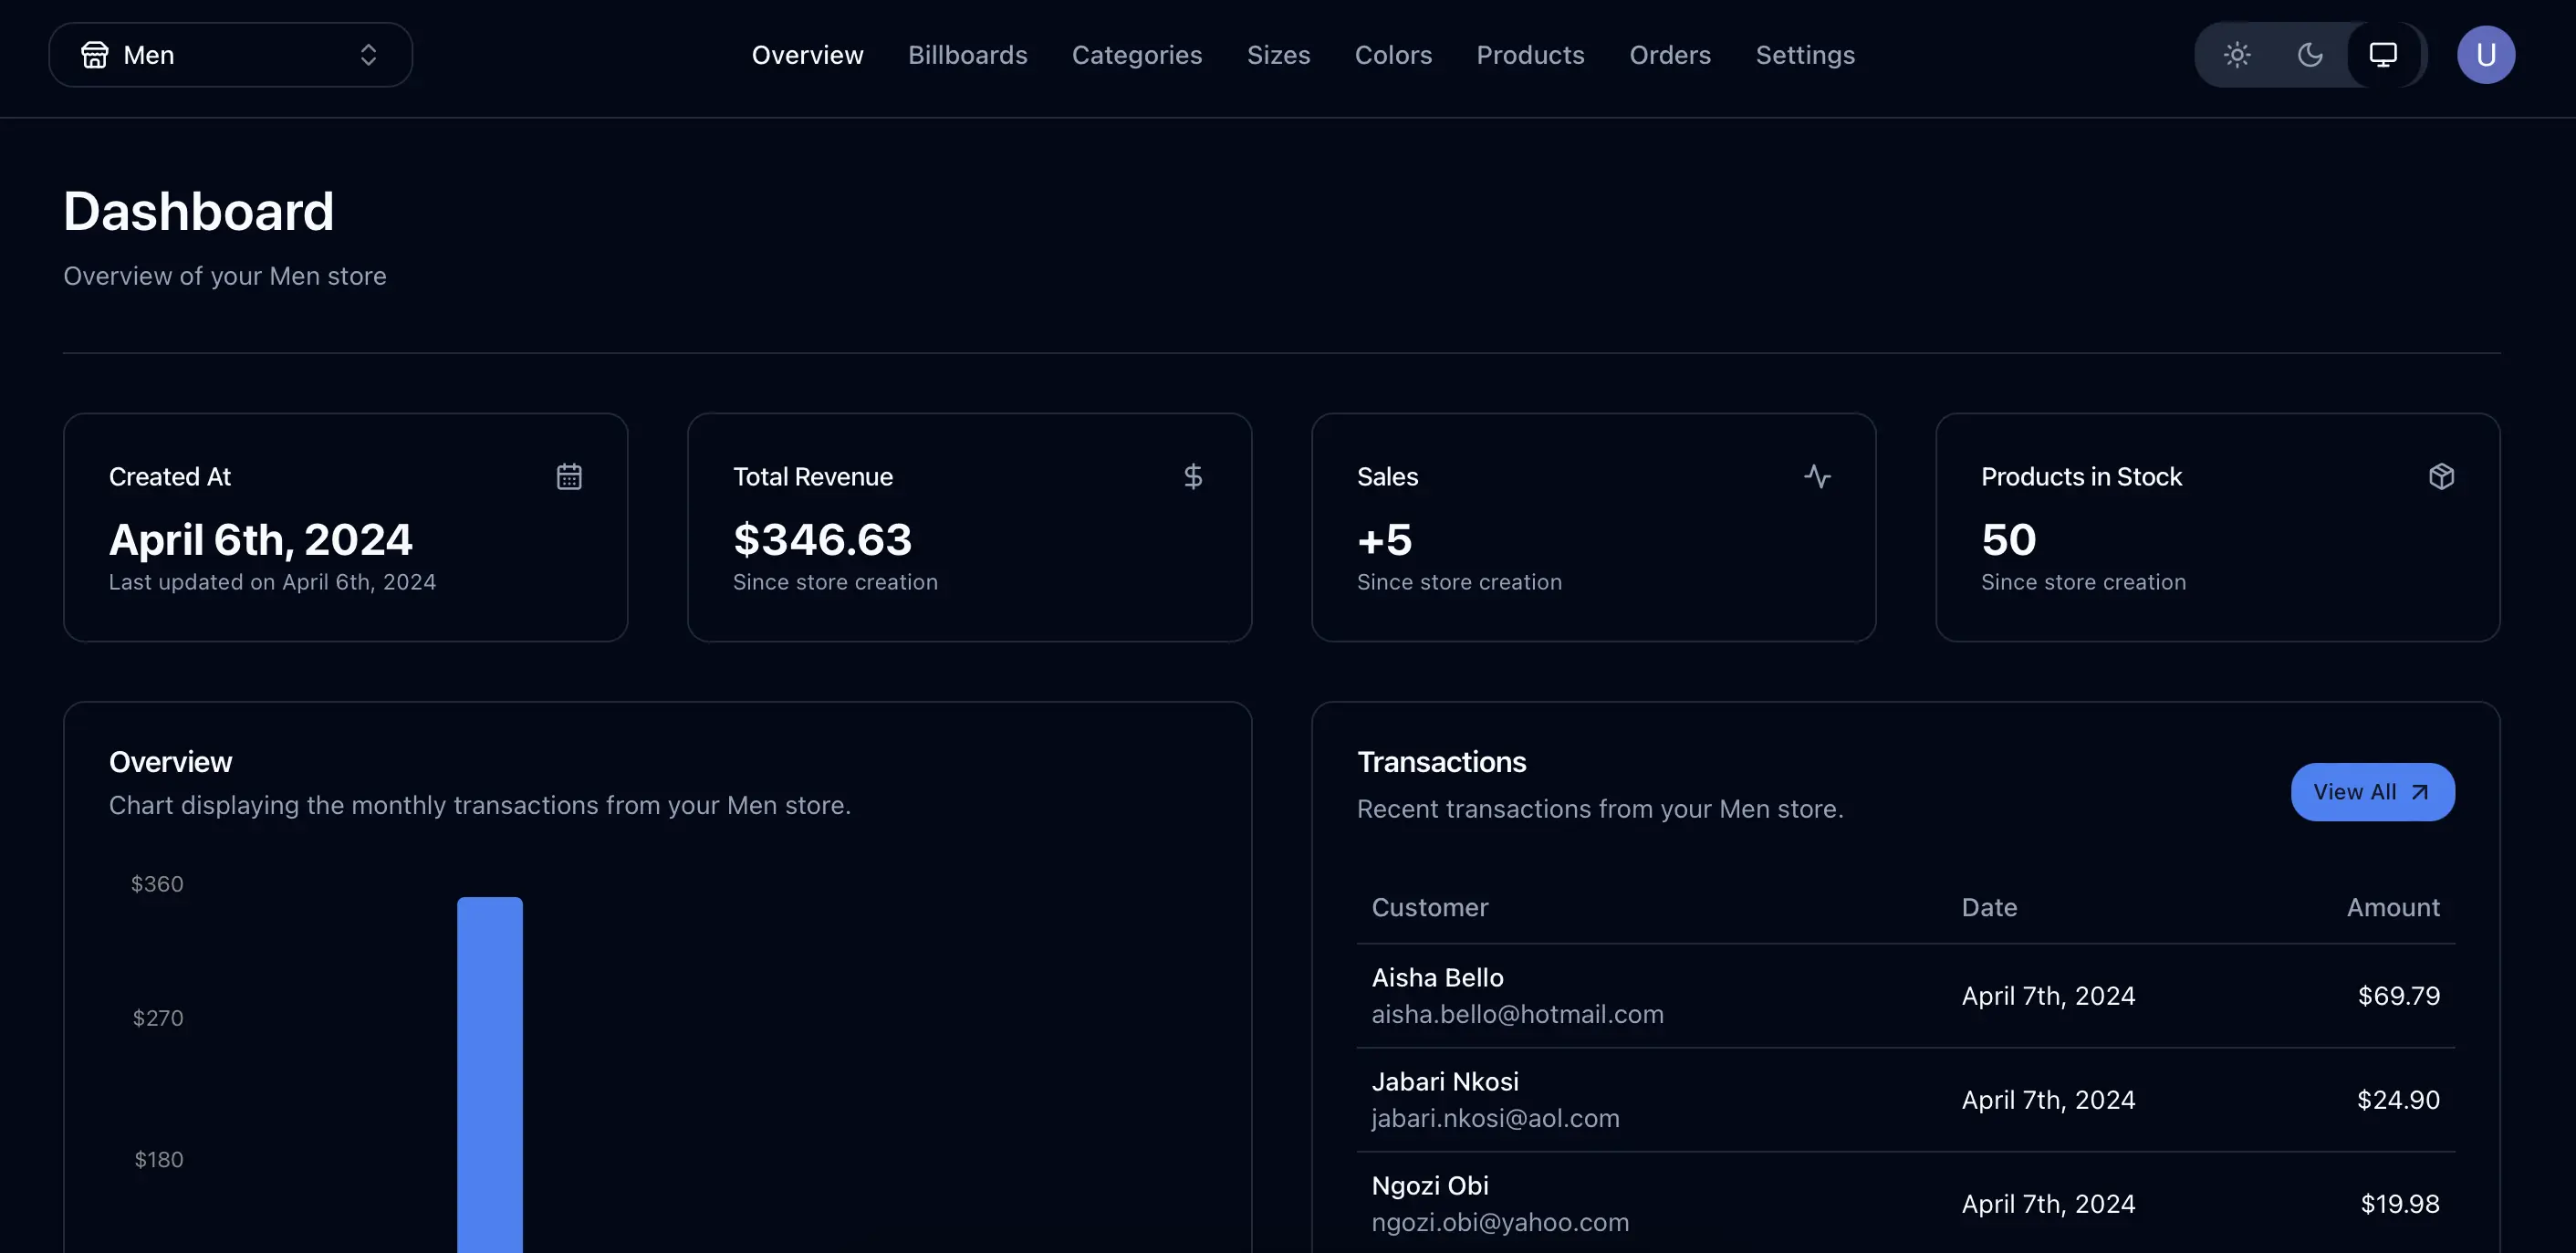The image size is (2576, 1253).
Task: Select system theme with monitor icon
Action: pyautogui.click(x=2383, y=55)
